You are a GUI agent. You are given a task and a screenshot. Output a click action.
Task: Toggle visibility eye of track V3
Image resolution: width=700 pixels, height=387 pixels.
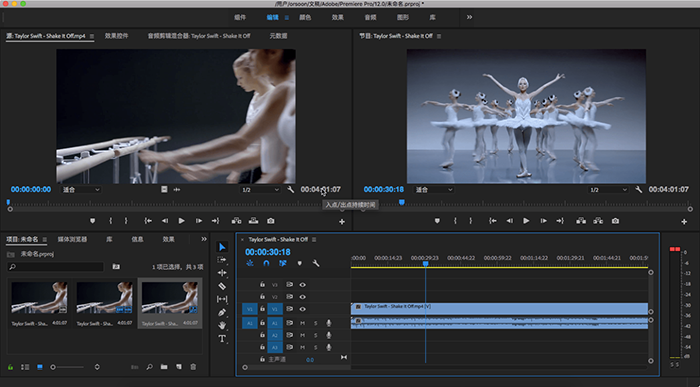point(303,284)
